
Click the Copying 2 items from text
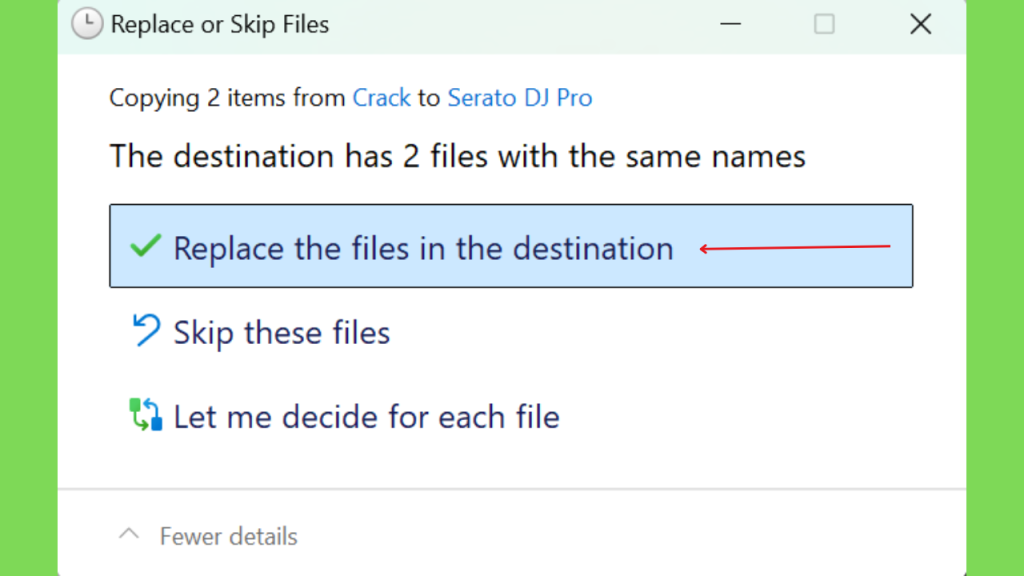(x=227, y=97)
